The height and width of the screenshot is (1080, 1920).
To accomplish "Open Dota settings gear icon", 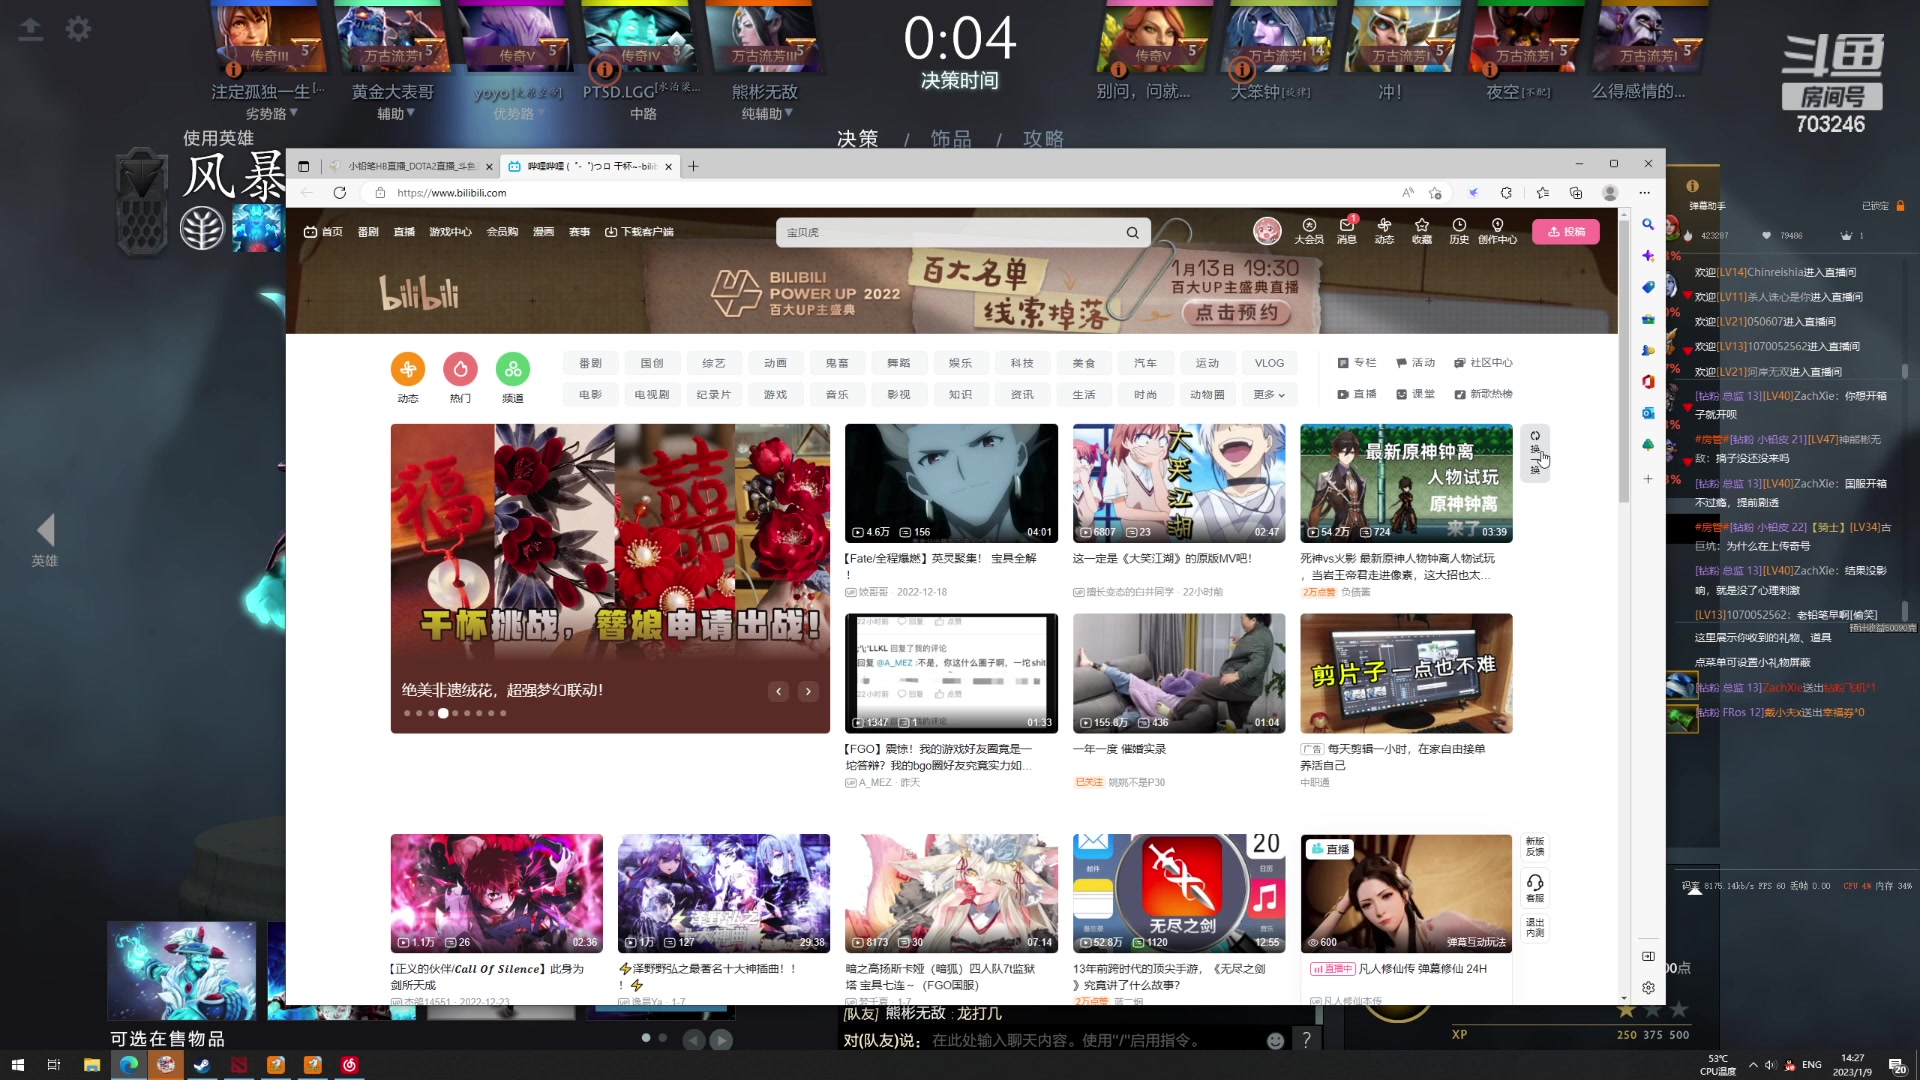I will pyautogui.click(x=78, y=29).
